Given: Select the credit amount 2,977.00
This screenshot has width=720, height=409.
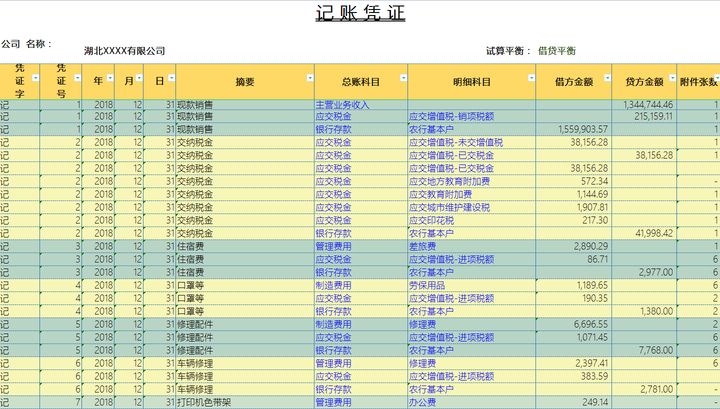Looking at the screenshot, I should pos(644,272).
